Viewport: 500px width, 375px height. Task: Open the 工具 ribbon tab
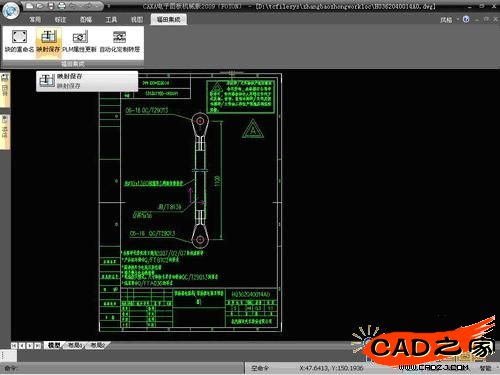tap(111, 20)
